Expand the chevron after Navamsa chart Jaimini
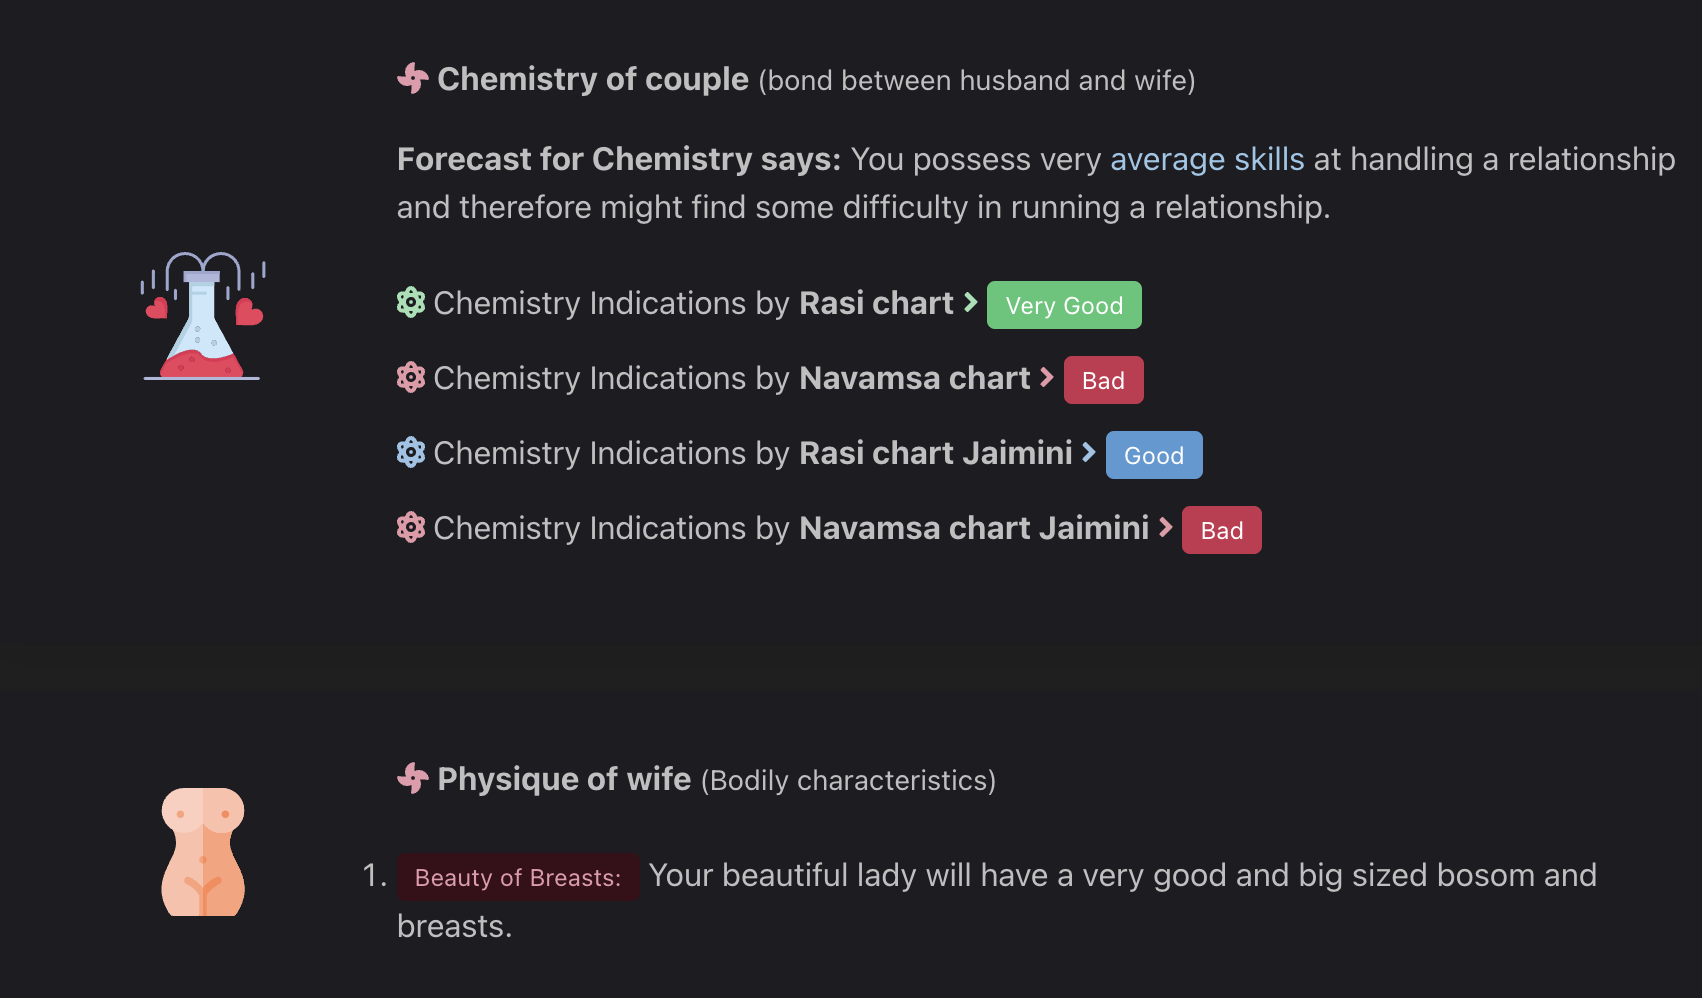 [x=1165, y=527]
